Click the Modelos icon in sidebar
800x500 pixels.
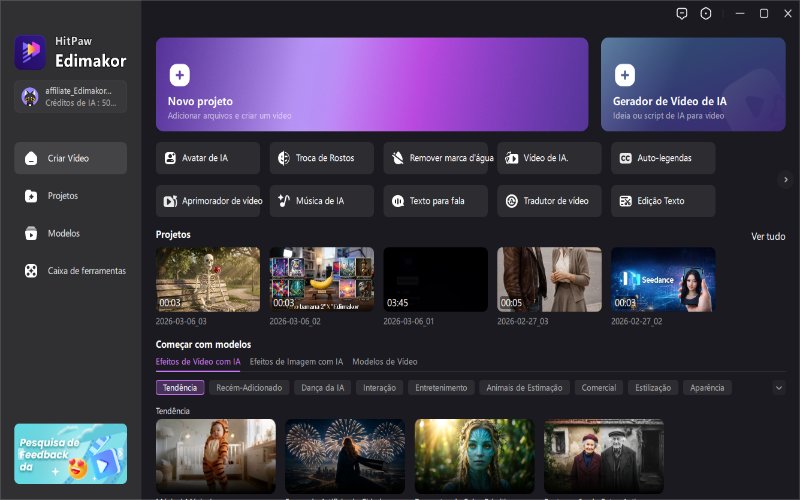pyautogui.click(x=31, y=233)
